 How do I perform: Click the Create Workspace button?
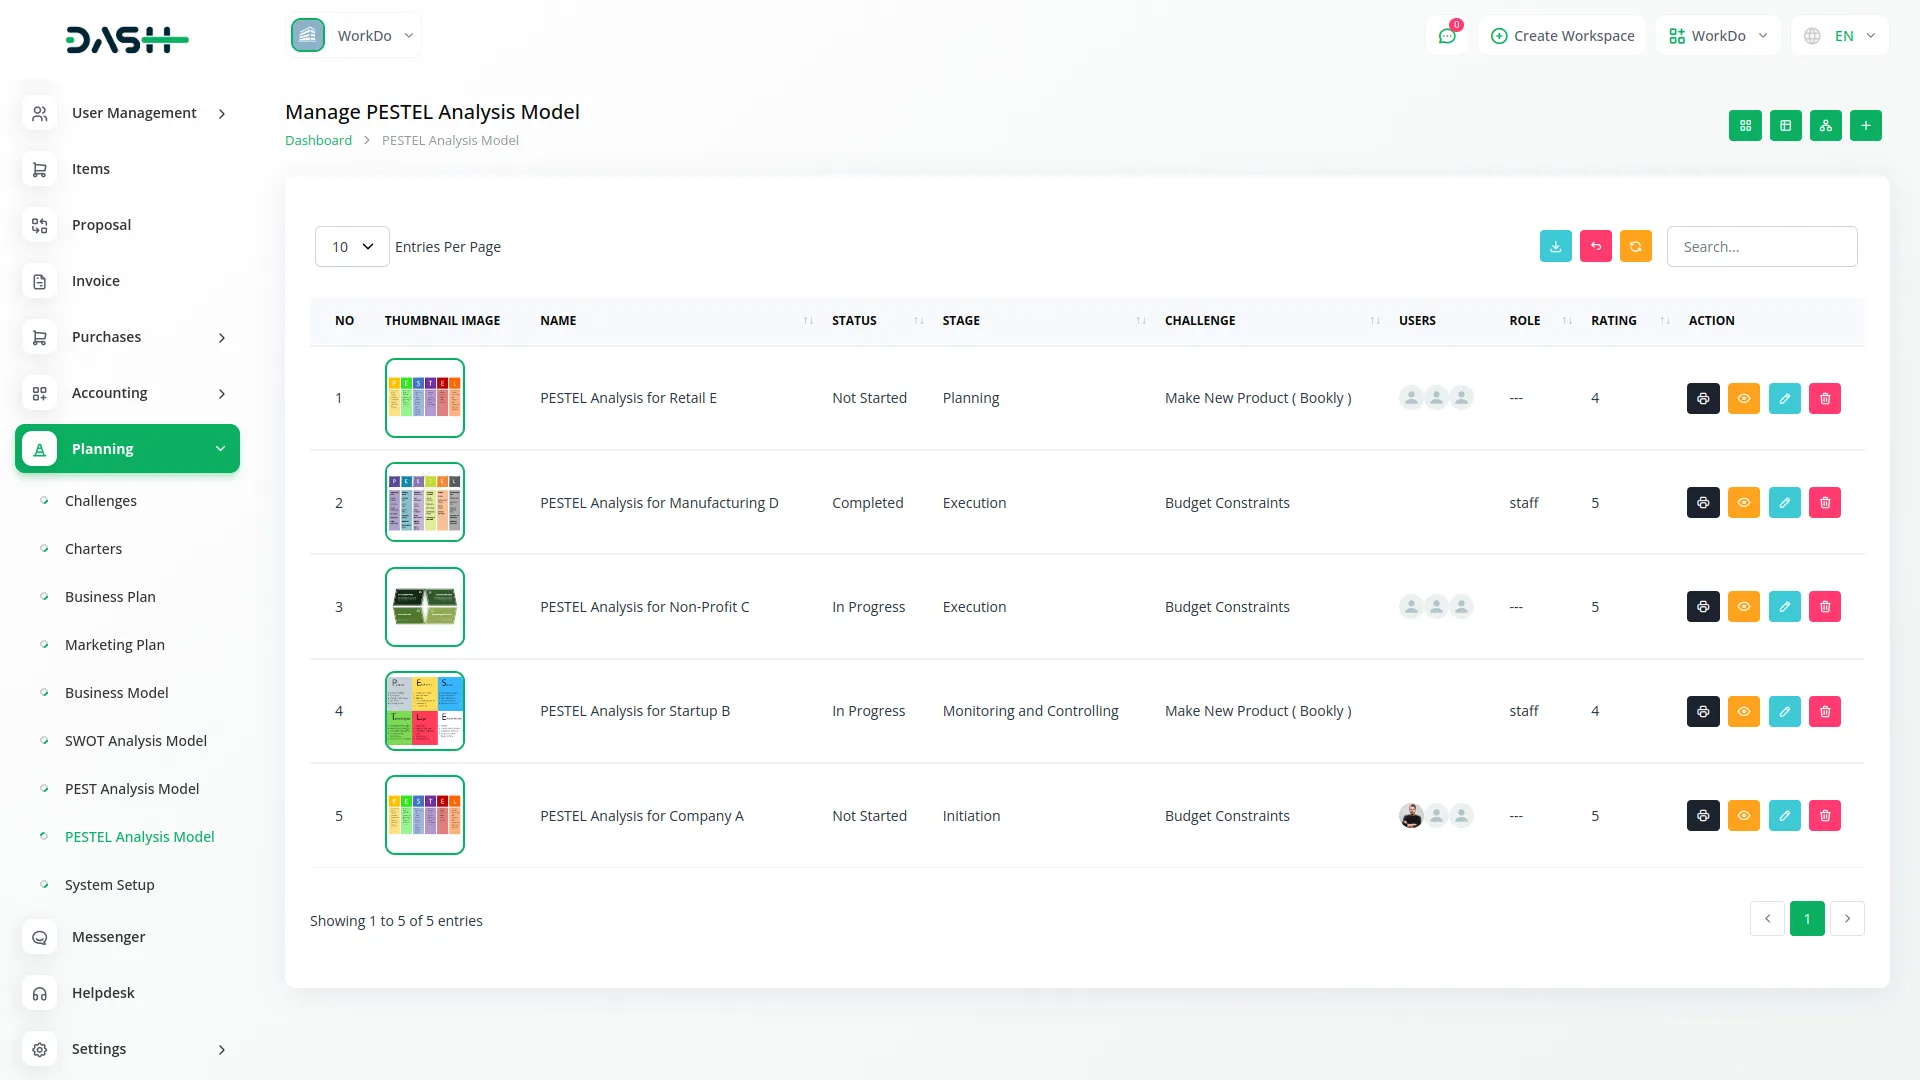tap(1562, 36)
